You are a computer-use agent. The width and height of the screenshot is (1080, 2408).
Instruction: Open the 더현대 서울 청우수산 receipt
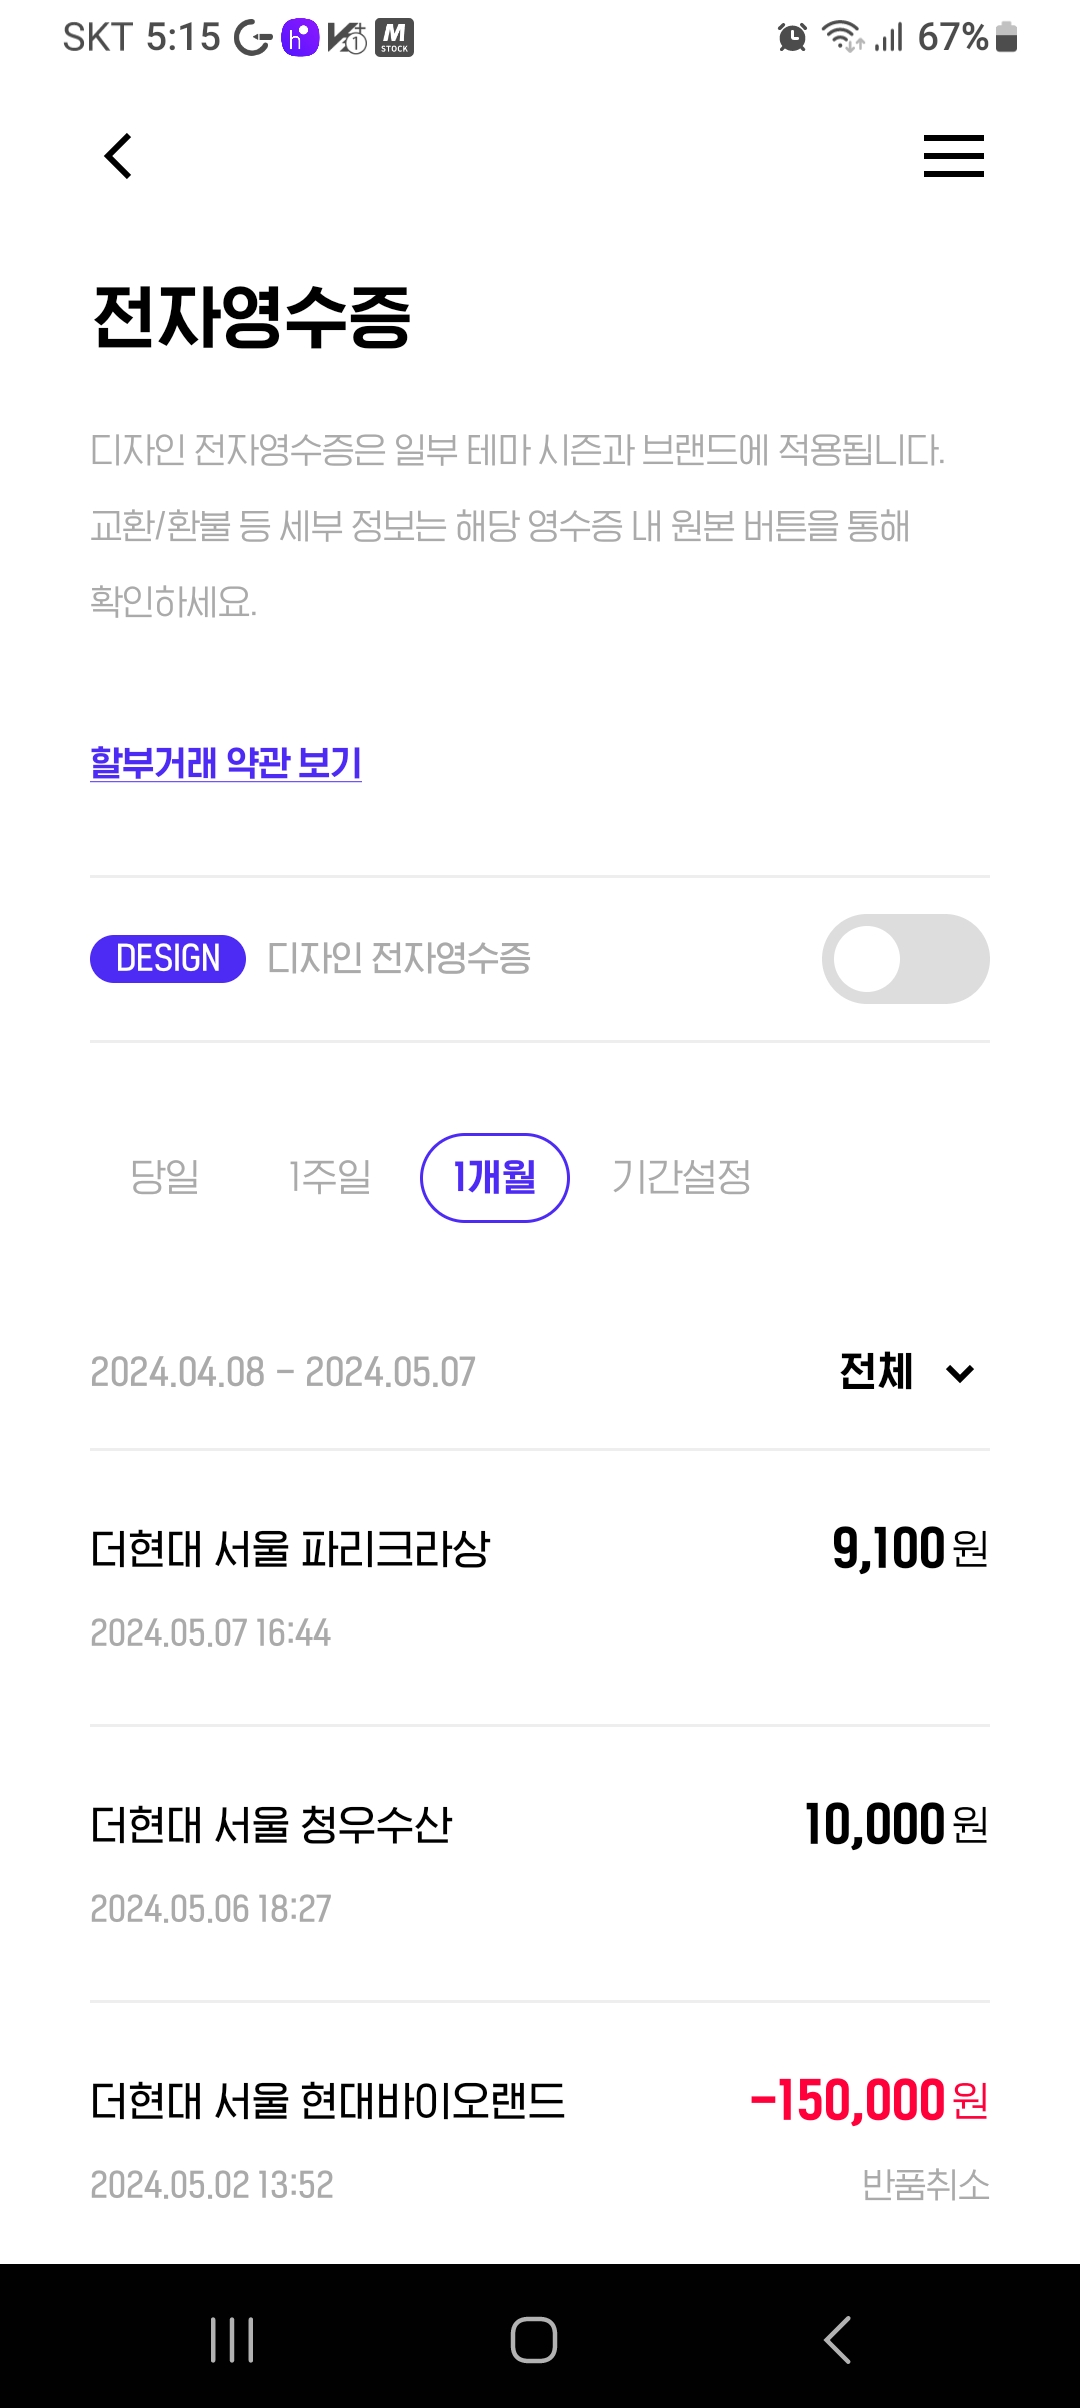[x=540, y=1864]
